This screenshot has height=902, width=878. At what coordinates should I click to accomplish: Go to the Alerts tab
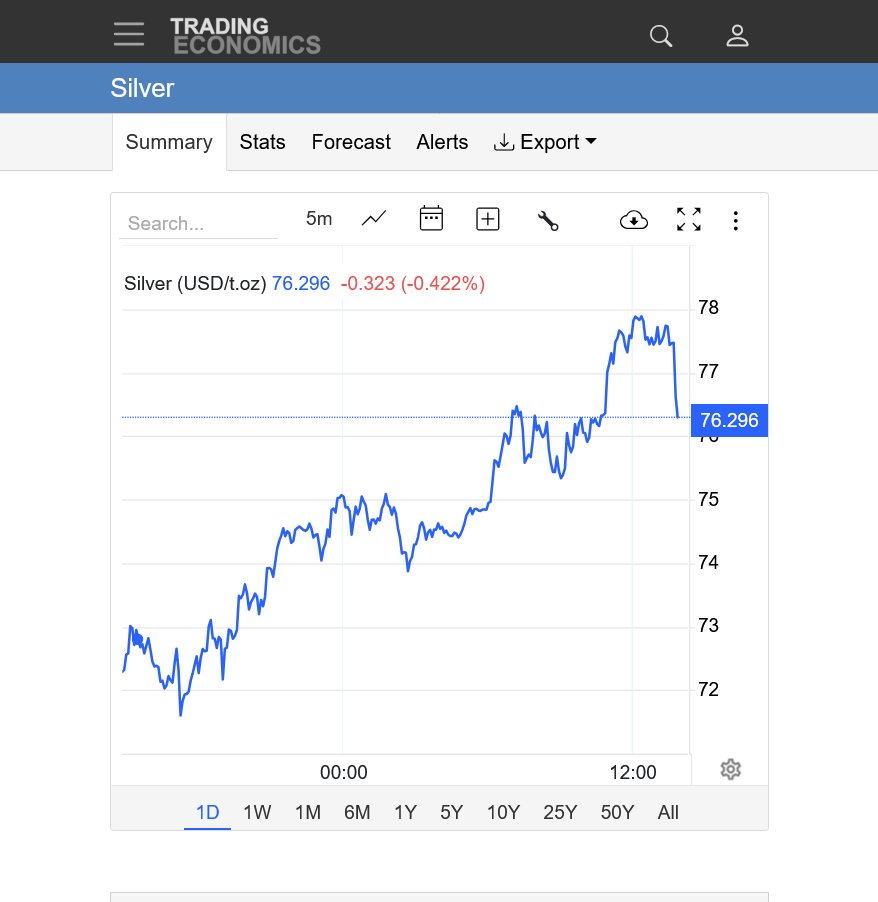(442, 142)
